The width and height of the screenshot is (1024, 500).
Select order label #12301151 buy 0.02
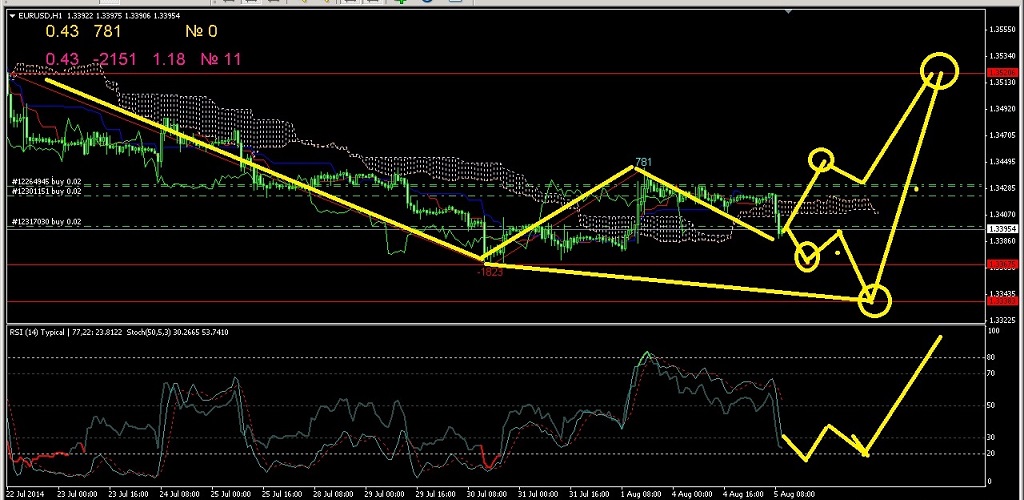pos(45,190)
